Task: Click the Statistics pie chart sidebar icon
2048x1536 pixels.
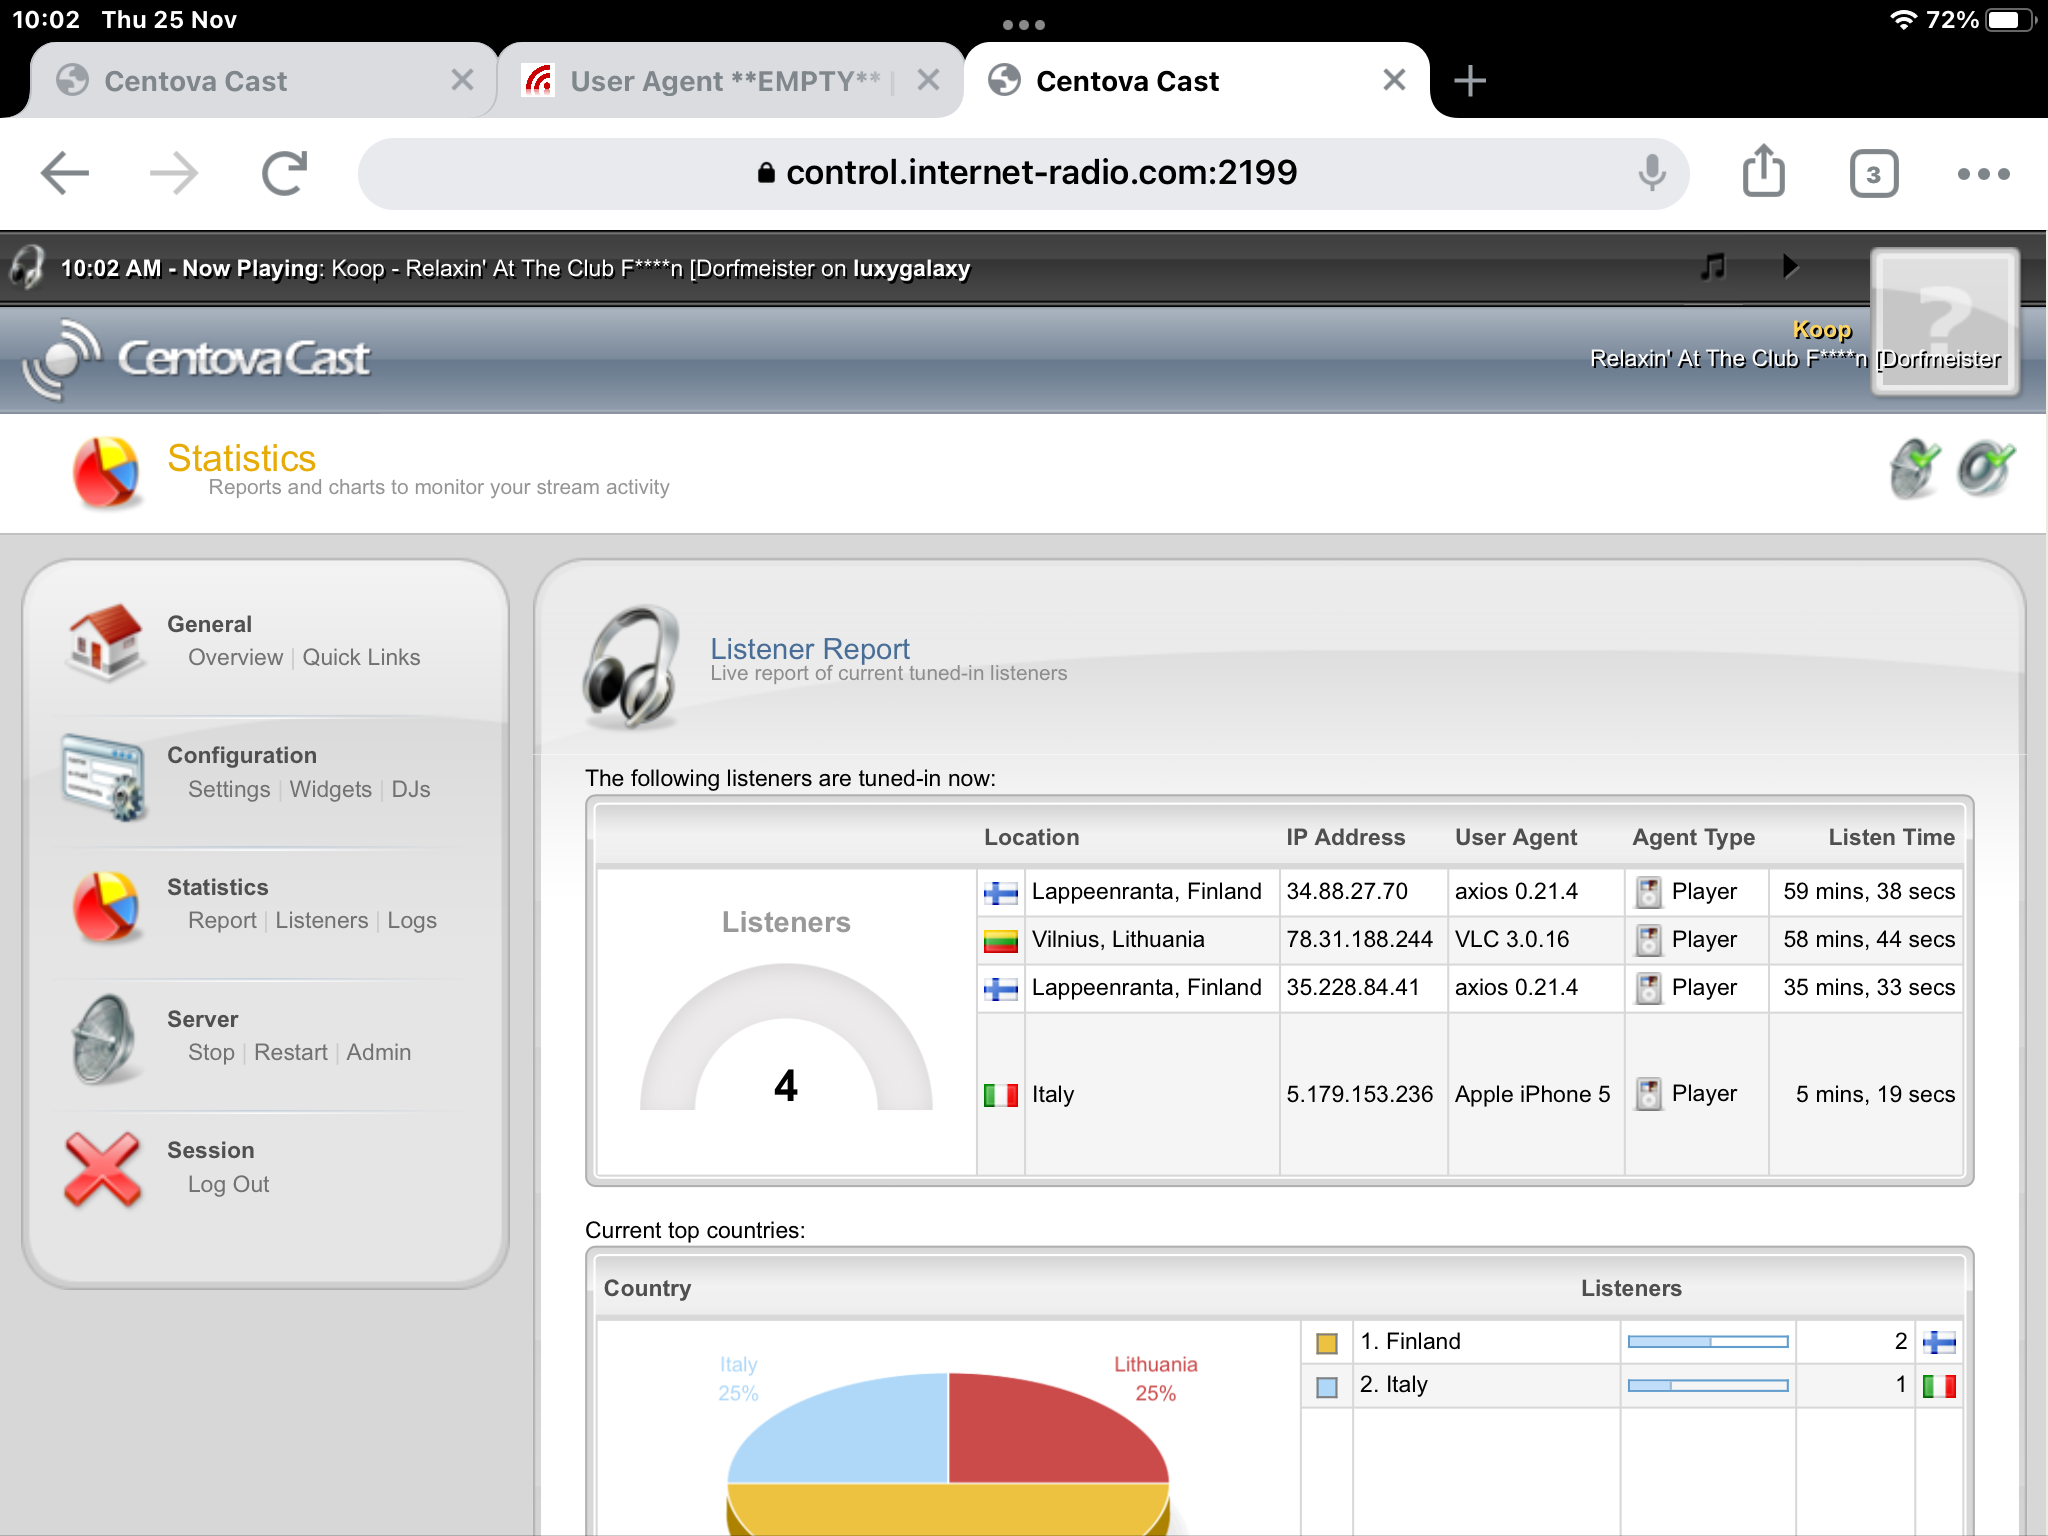Action: click(x=105, y=905)
